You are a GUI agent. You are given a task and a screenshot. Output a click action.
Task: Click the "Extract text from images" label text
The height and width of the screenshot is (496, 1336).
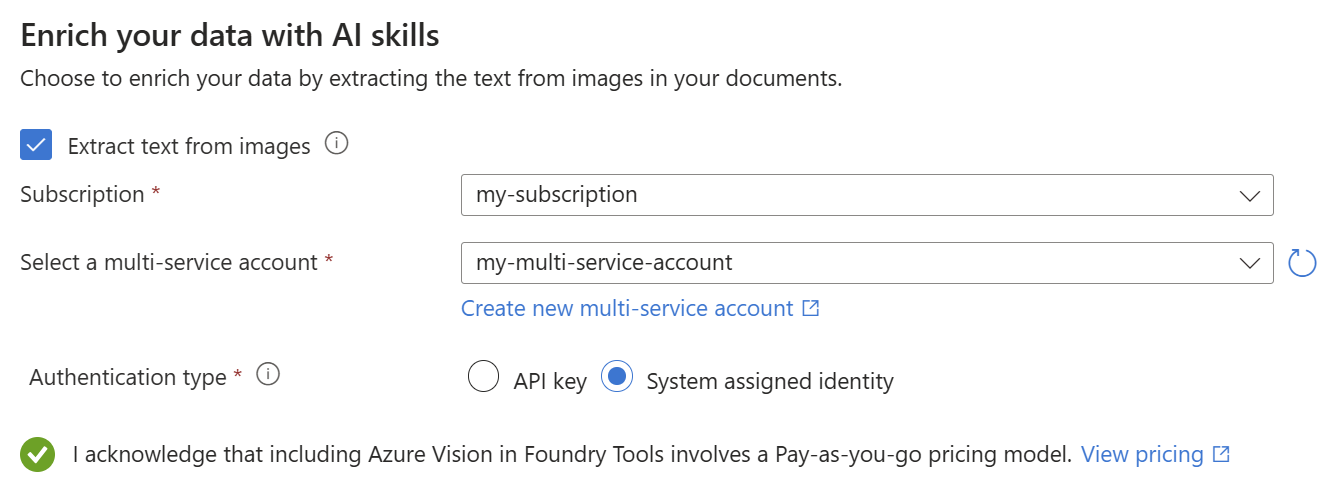coord(189,146)
